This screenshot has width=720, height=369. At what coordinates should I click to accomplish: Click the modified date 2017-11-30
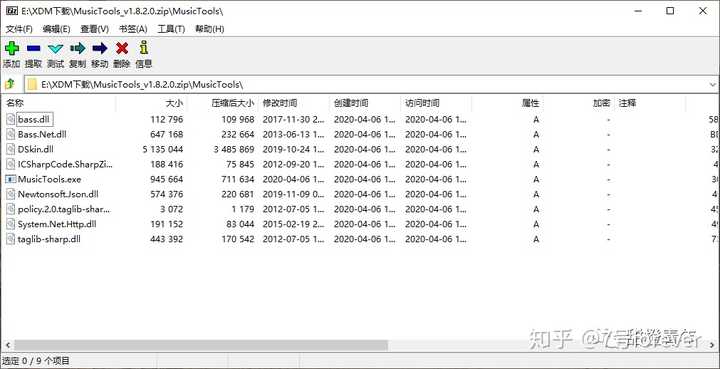(x=293, y=119)
